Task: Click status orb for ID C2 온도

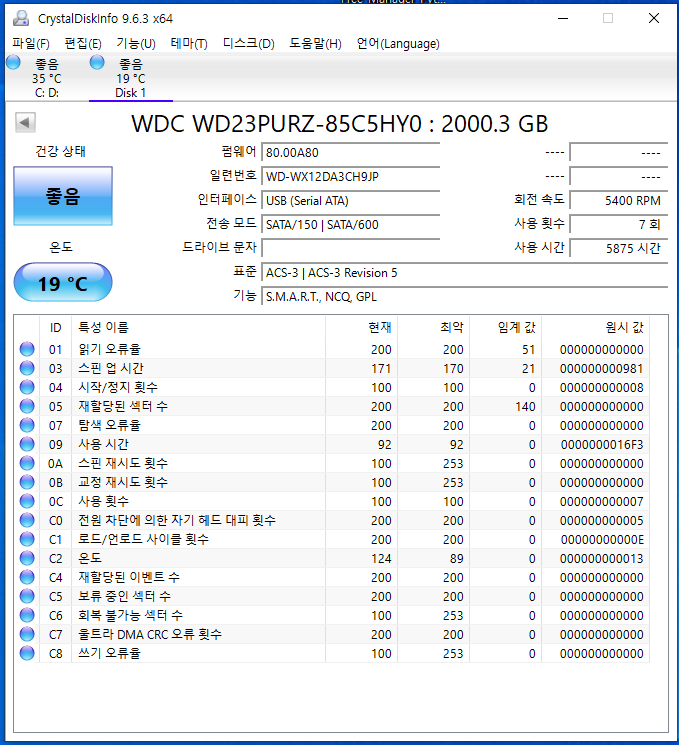Action: pos(27,558)
